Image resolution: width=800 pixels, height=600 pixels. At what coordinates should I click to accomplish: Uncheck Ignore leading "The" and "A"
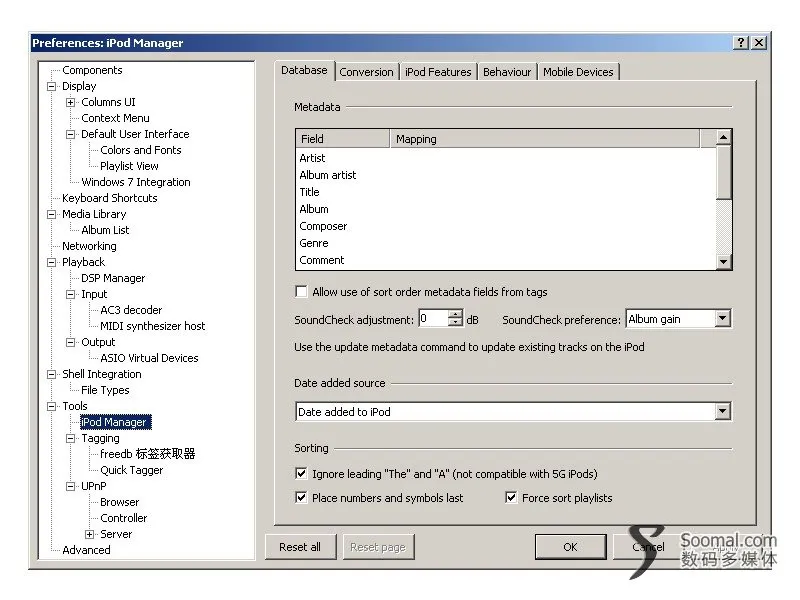301,474
